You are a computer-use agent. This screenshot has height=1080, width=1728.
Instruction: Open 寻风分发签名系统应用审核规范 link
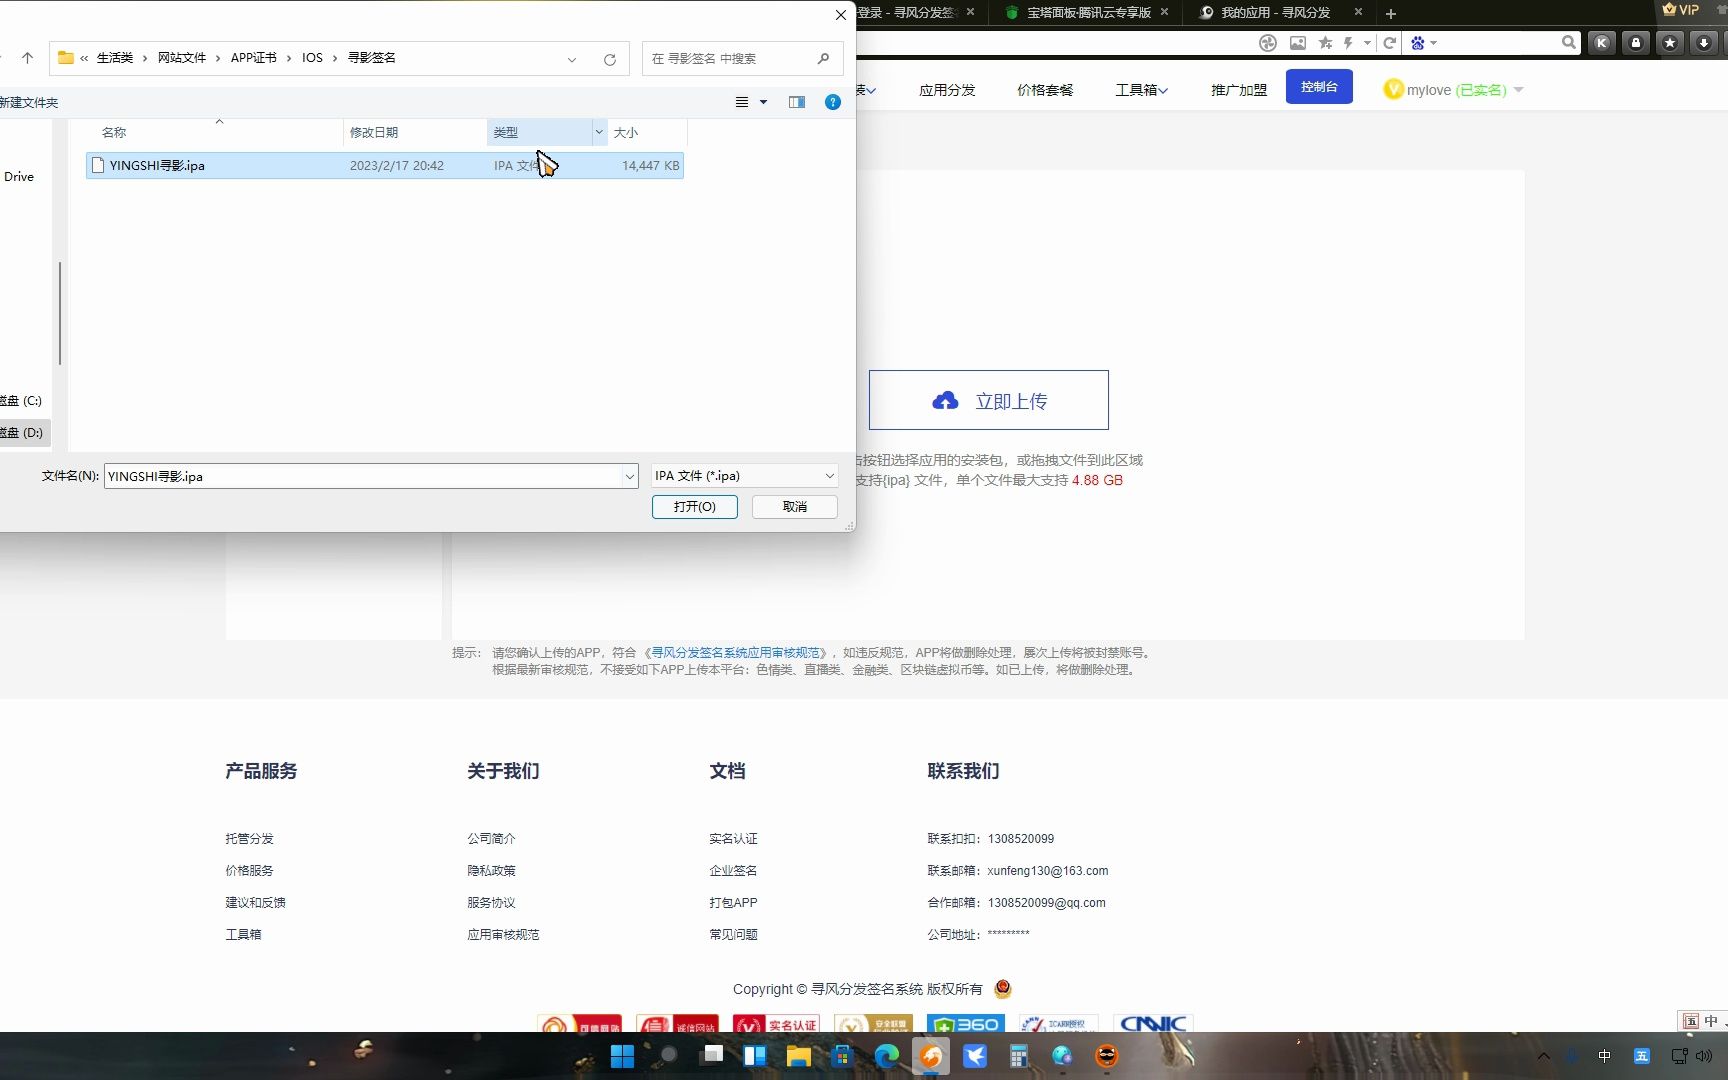[x=736, y=653]
